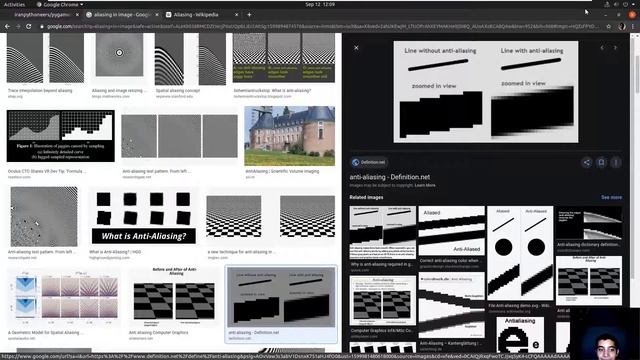Visit the Definition.net source button
This screenshot has height=360, width=640.
point(369,162)
